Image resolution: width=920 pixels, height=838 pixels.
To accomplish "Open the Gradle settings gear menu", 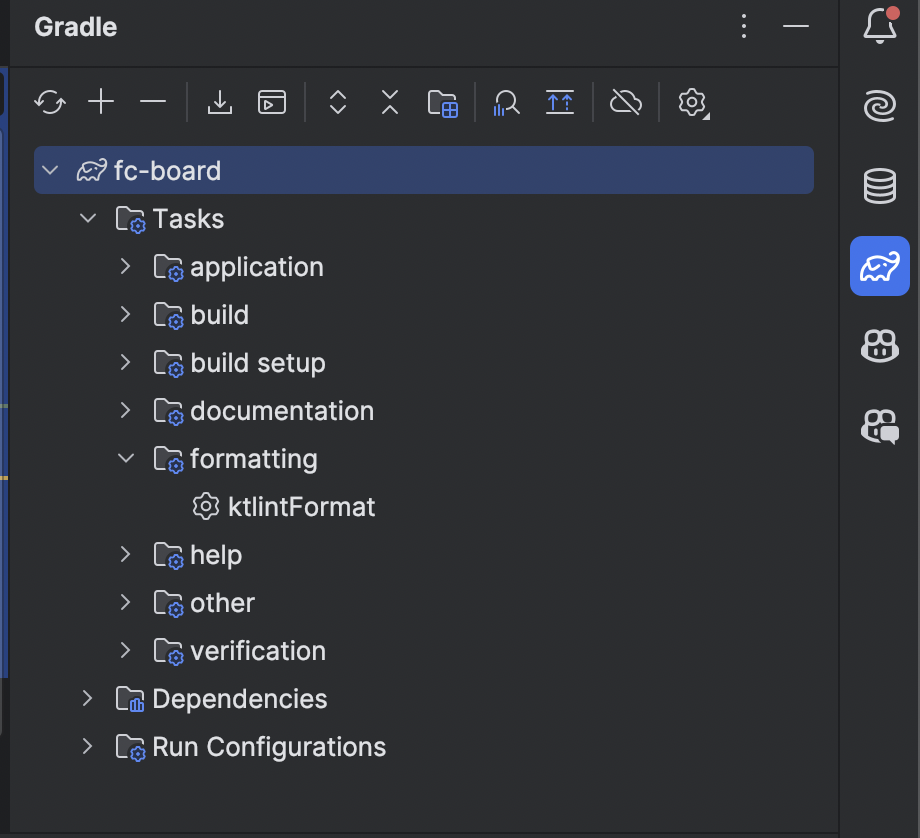I will [x=692, y=101].
